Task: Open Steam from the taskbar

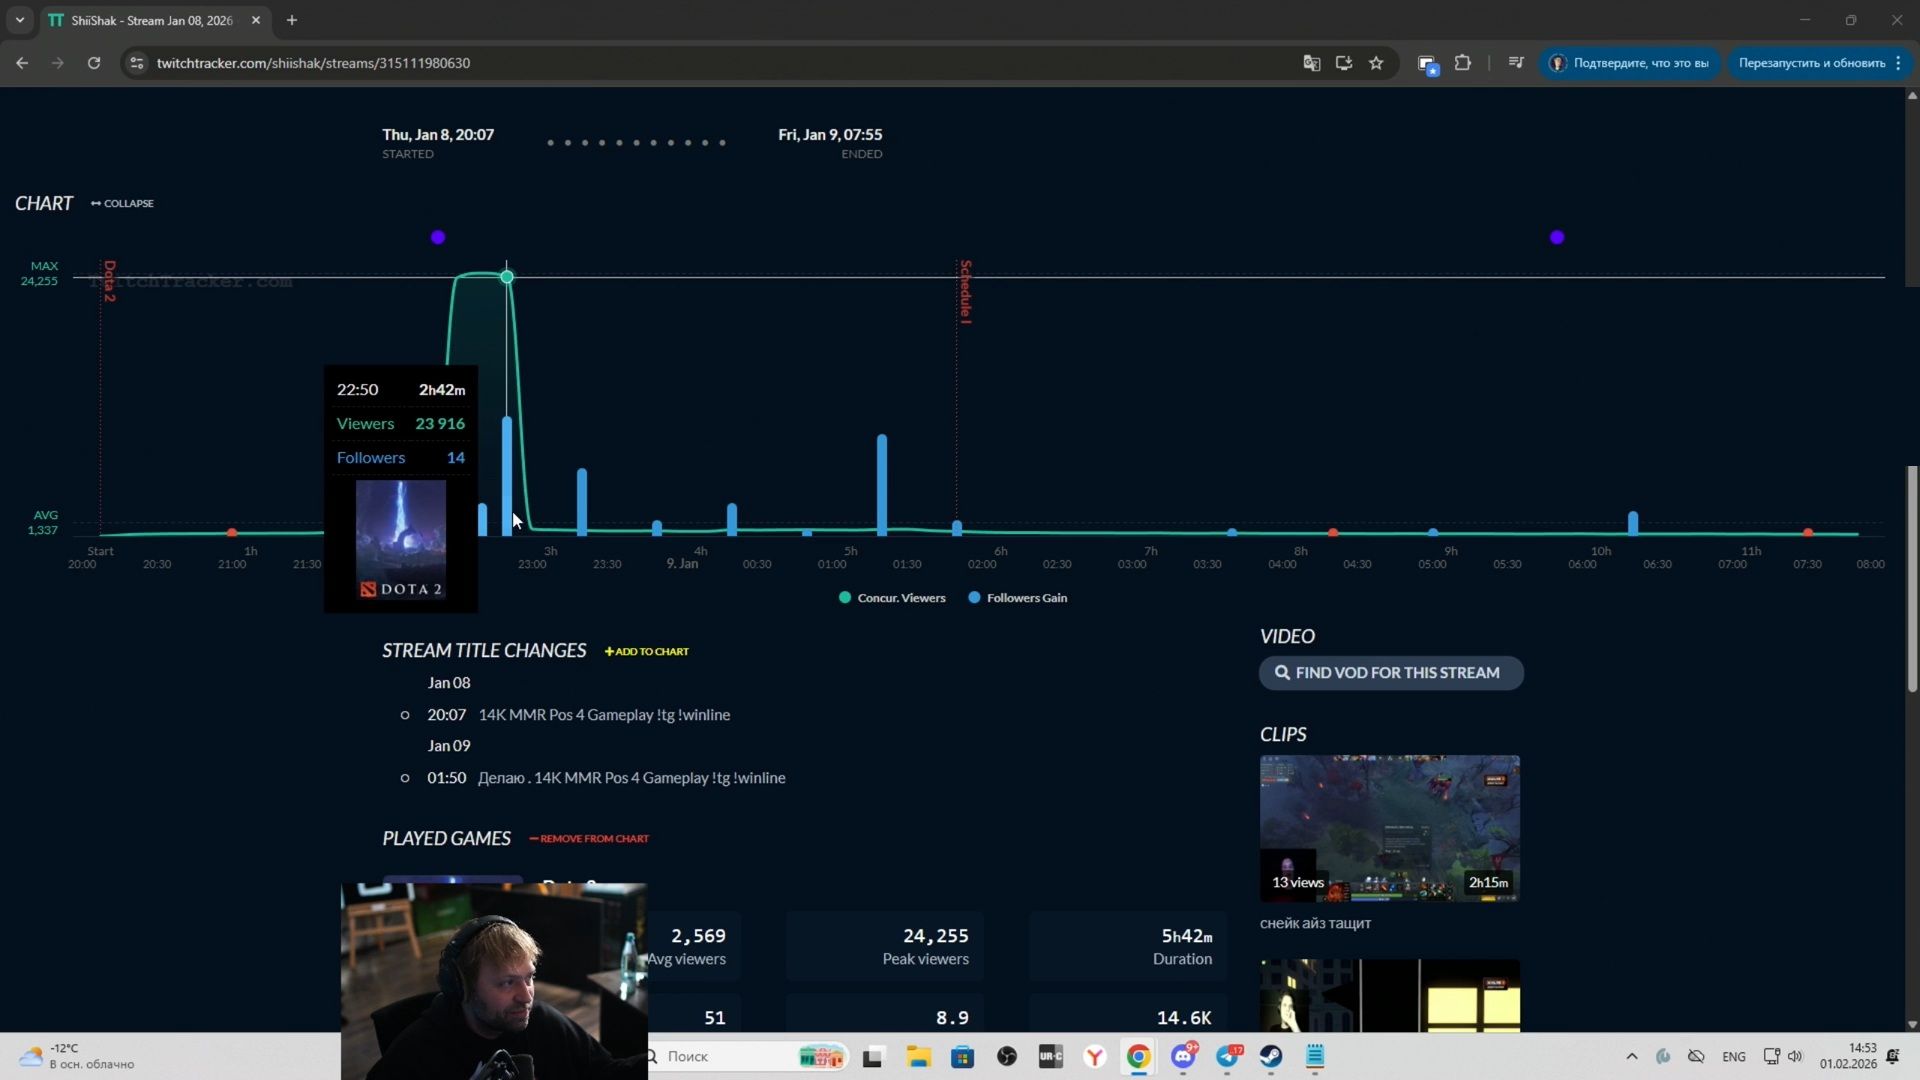Action: tap(1271, 1056)
